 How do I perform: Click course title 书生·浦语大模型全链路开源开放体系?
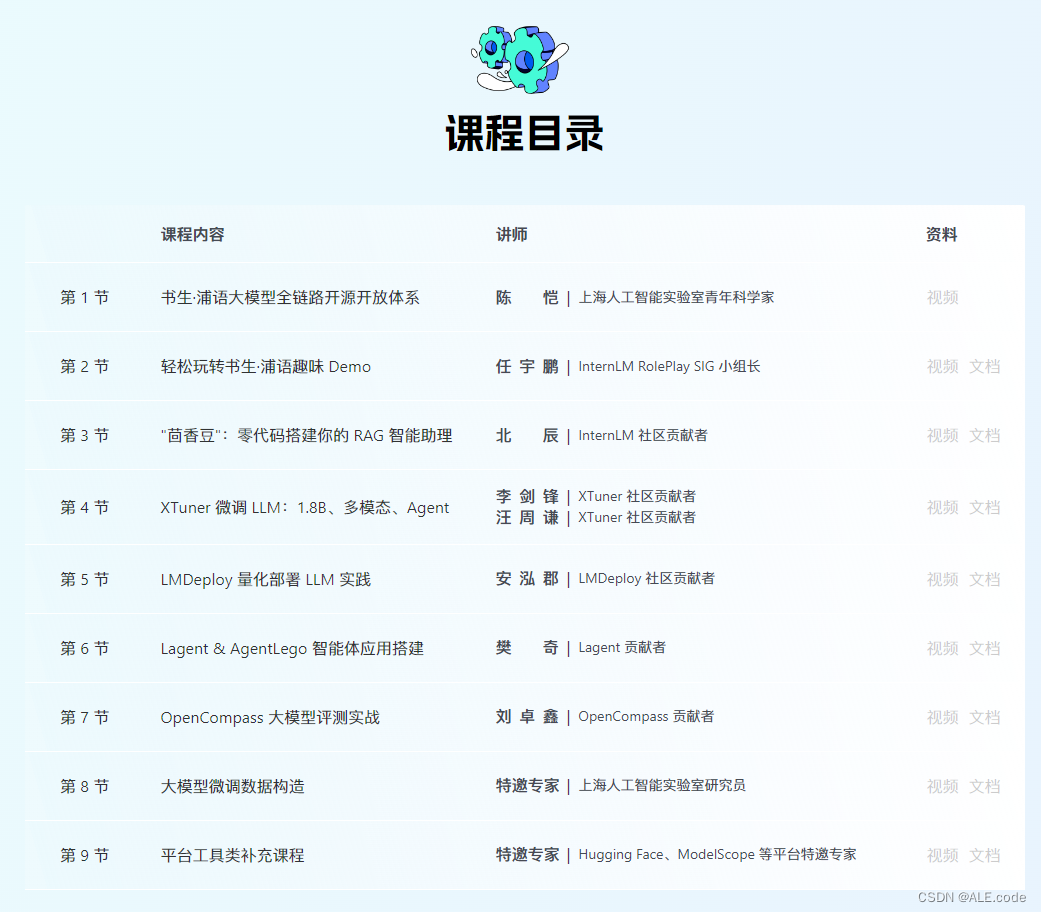point(290,297)
